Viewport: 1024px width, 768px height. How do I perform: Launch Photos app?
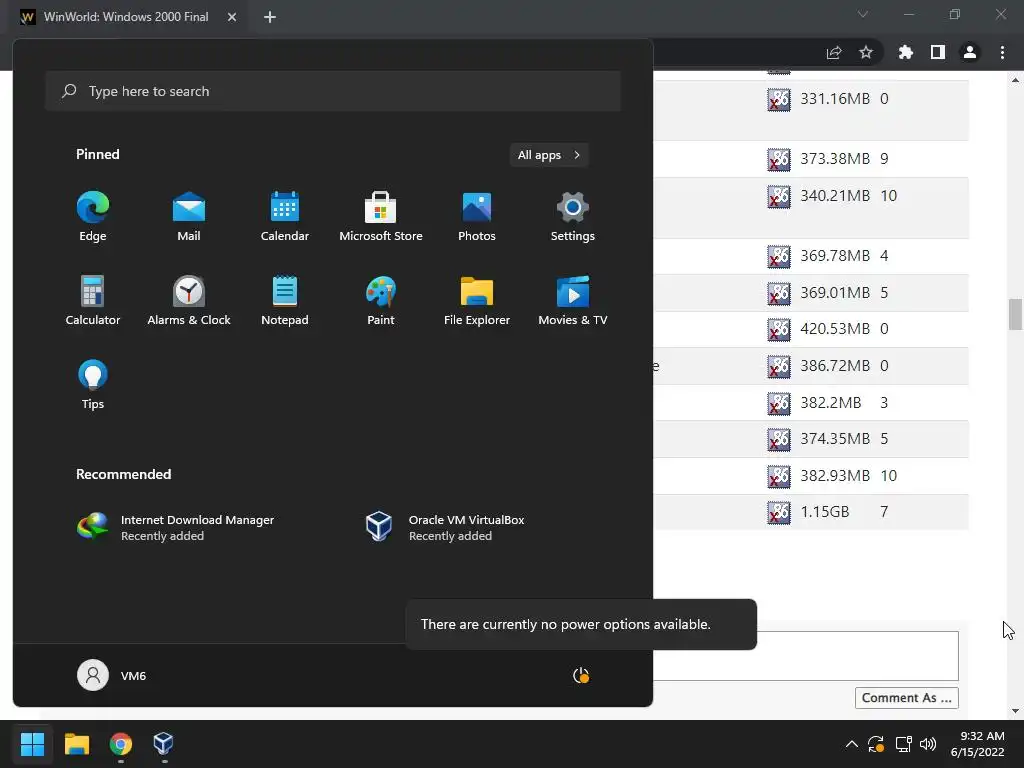477,217
